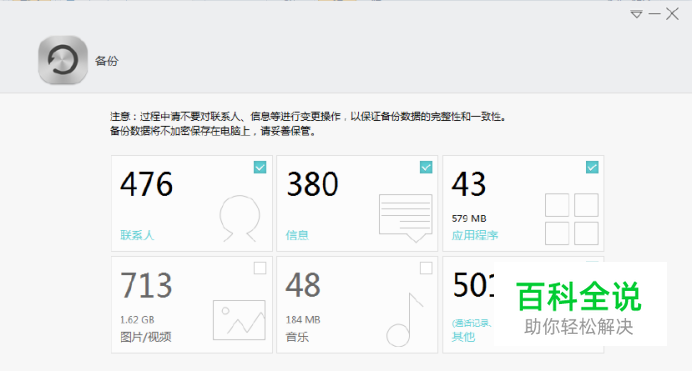The height and width of the screenshot is (371, 692).
Task: Close the backup window
Action: click(x=672, y=14)
